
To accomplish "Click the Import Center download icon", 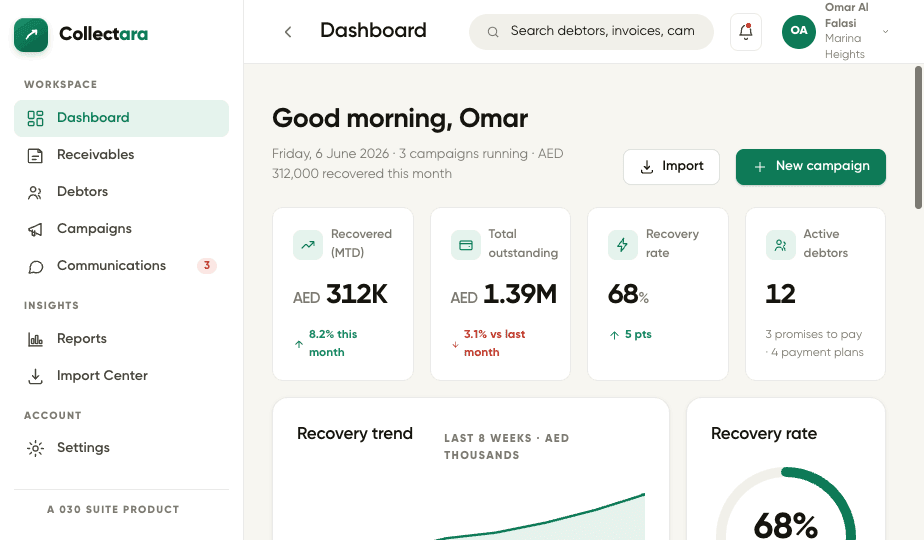I will tap(35, 376).
